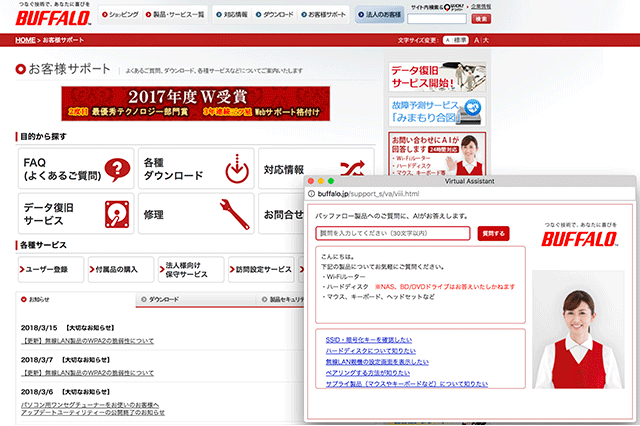Click the ユーザー登録 service button
640x426 pixels.
point(48,269)
